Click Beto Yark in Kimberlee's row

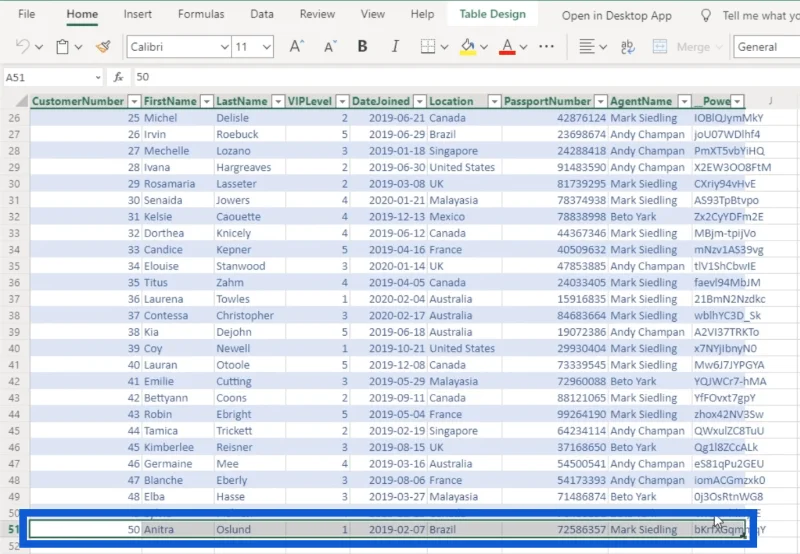pos(649,447)
